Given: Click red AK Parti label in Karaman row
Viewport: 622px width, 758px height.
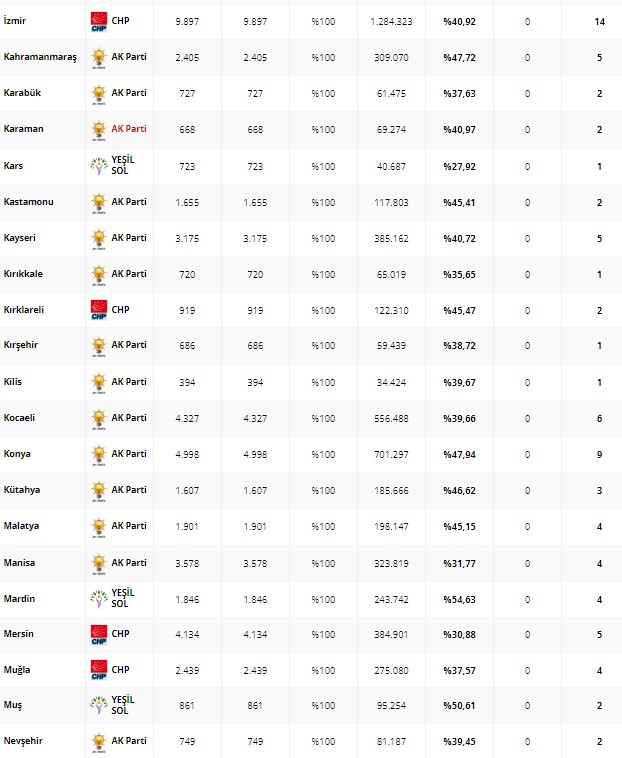Looking at the screenshot, I should click(x=129, y=129).
